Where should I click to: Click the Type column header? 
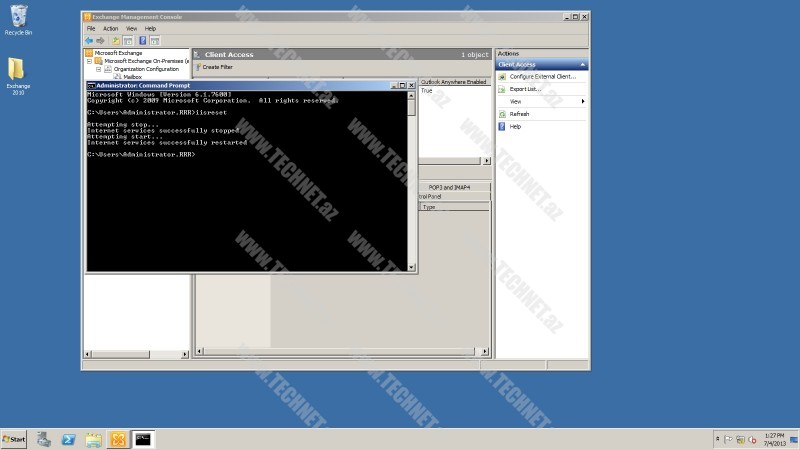click(455, 207)
